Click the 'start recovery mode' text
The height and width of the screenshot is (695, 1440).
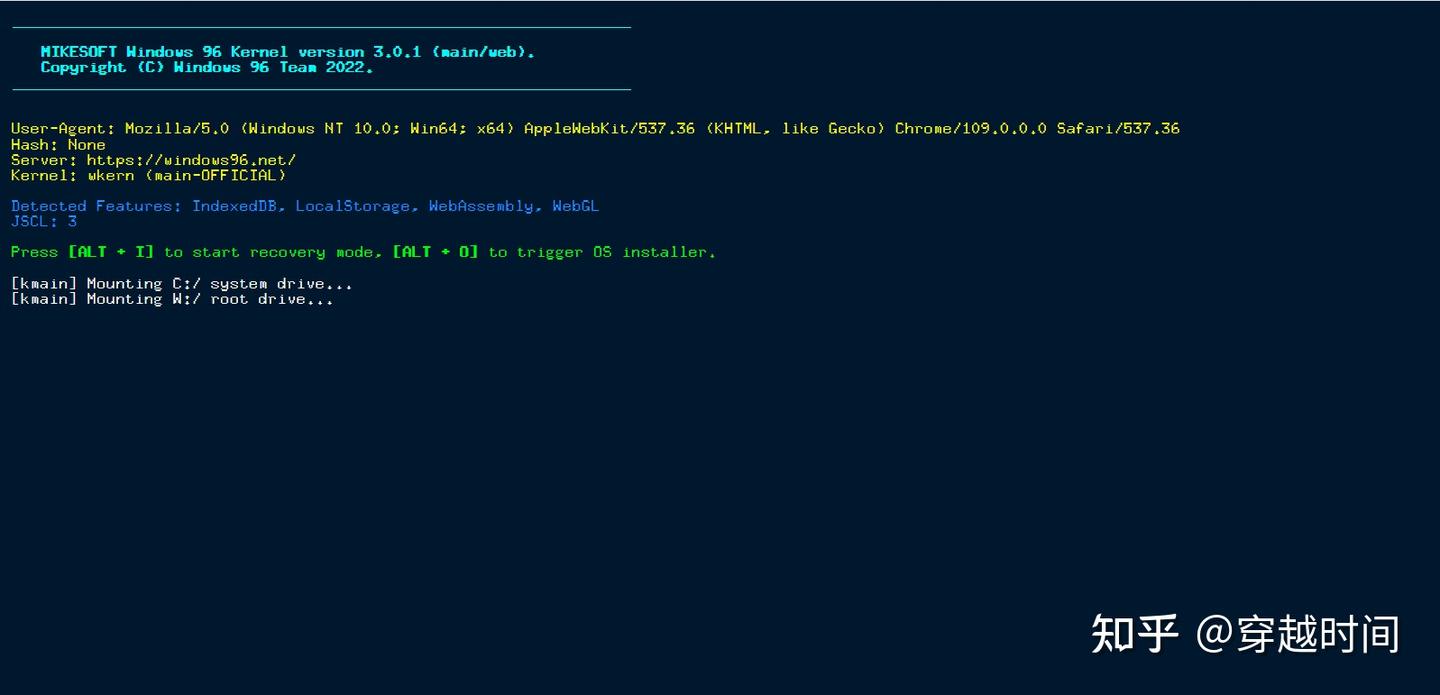click(x=287, y=252)
